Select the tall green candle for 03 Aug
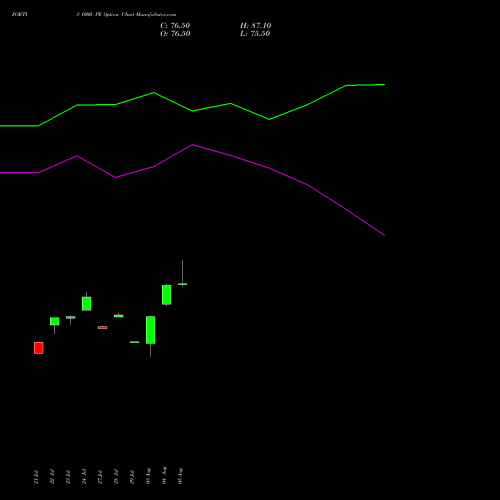The image size is (500, 500). 151,330
